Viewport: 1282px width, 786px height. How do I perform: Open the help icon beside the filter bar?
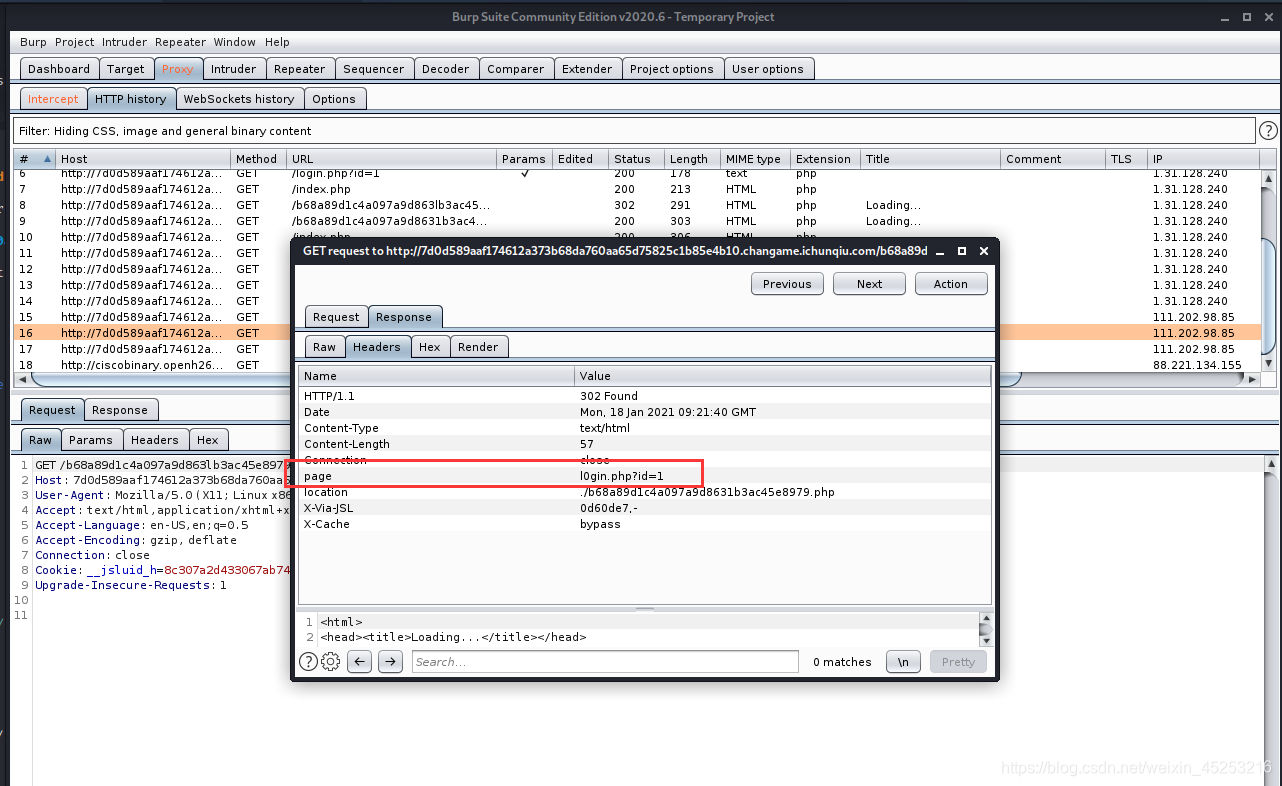pyautogui.click(x=1267, y=130)
